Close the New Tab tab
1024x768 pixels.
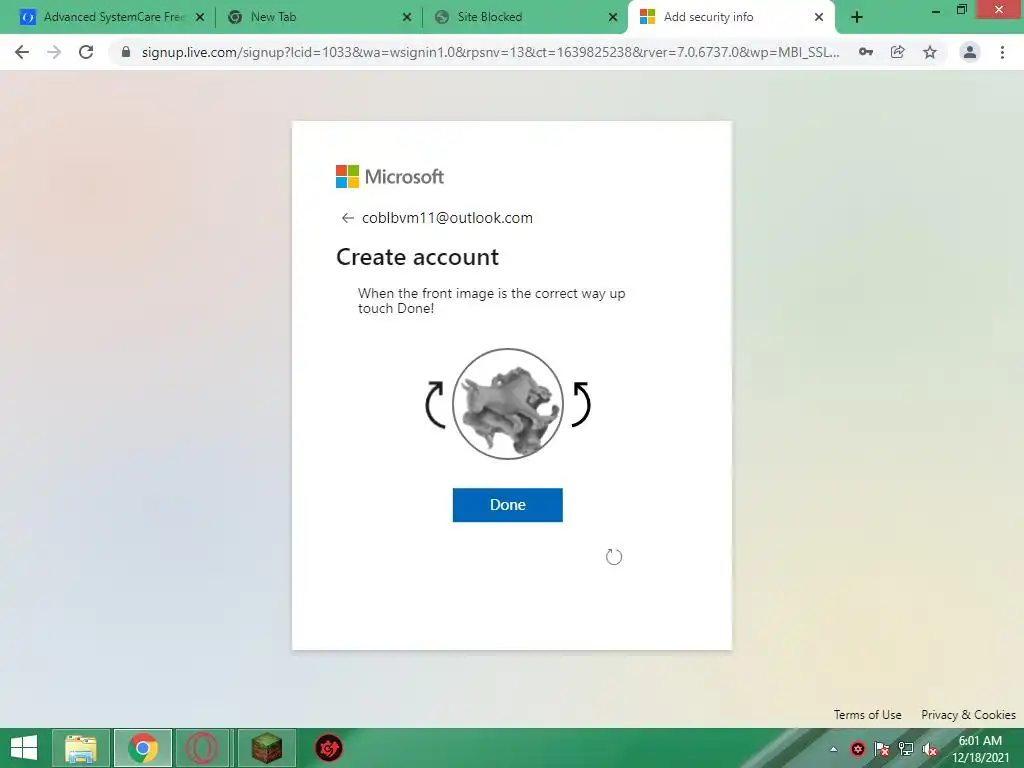tap(407, 17)
